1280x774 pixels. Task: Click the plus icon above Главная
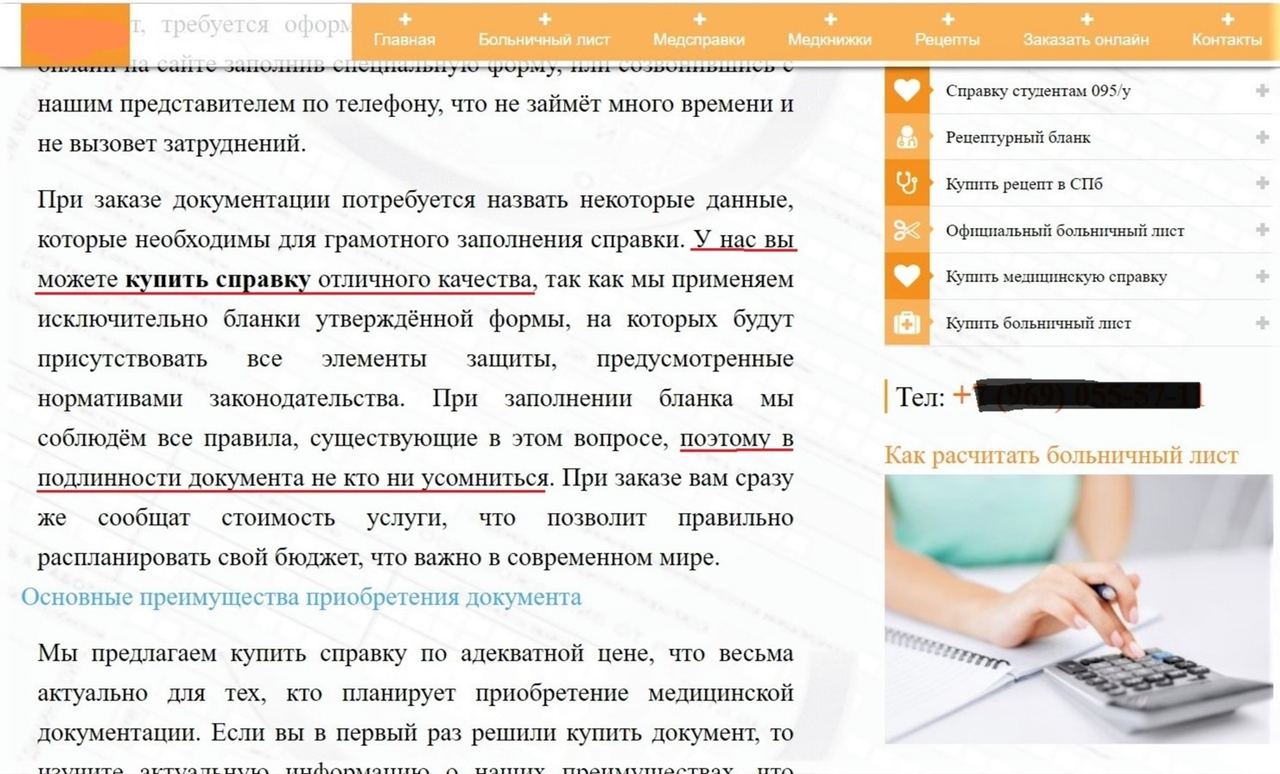(x=404, y=19)
